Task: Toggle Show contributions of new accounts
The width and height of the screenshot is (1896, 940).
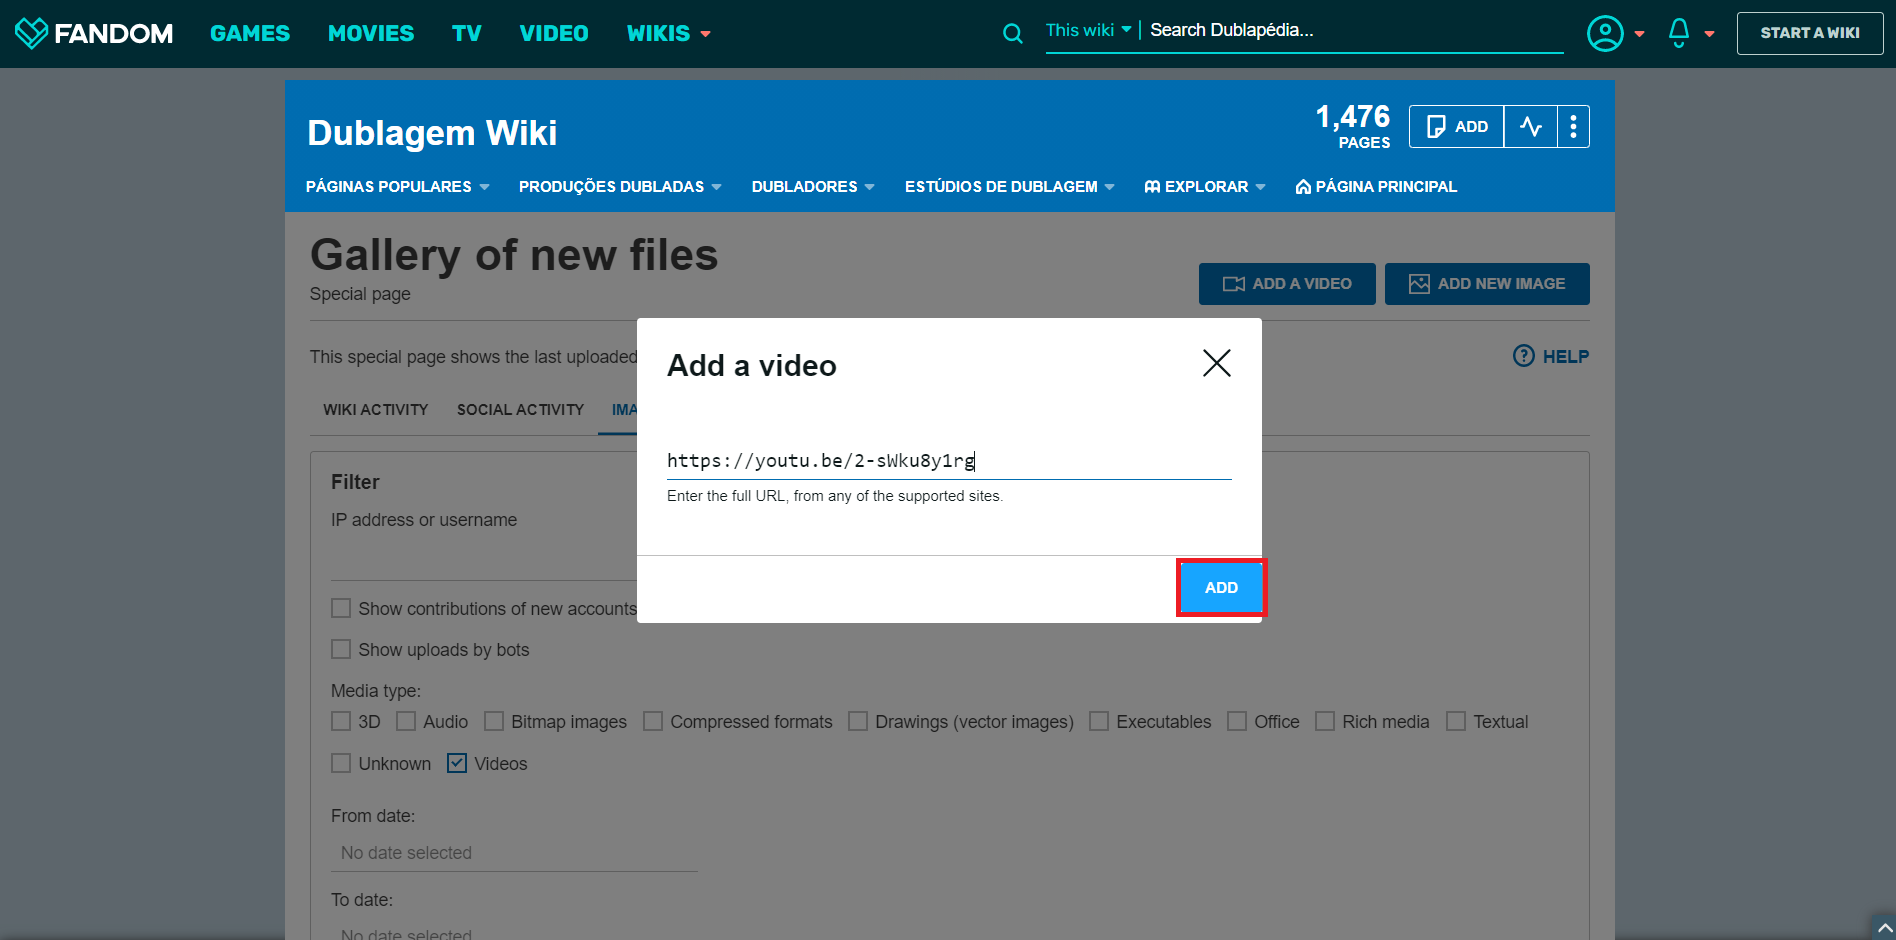Action: tap(341, 608)
